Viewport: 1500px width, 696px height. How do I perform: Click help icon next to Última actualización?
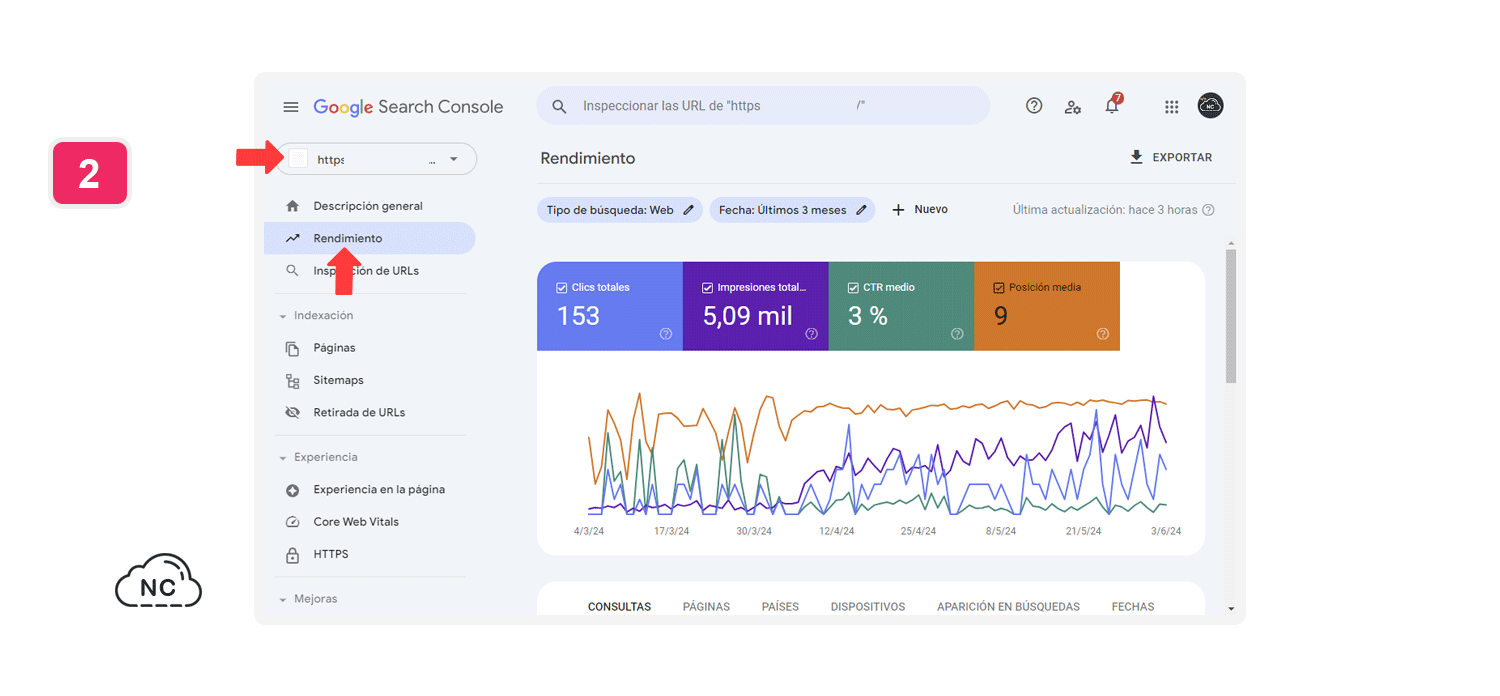pyautogui.click(x=1208, y=210)
